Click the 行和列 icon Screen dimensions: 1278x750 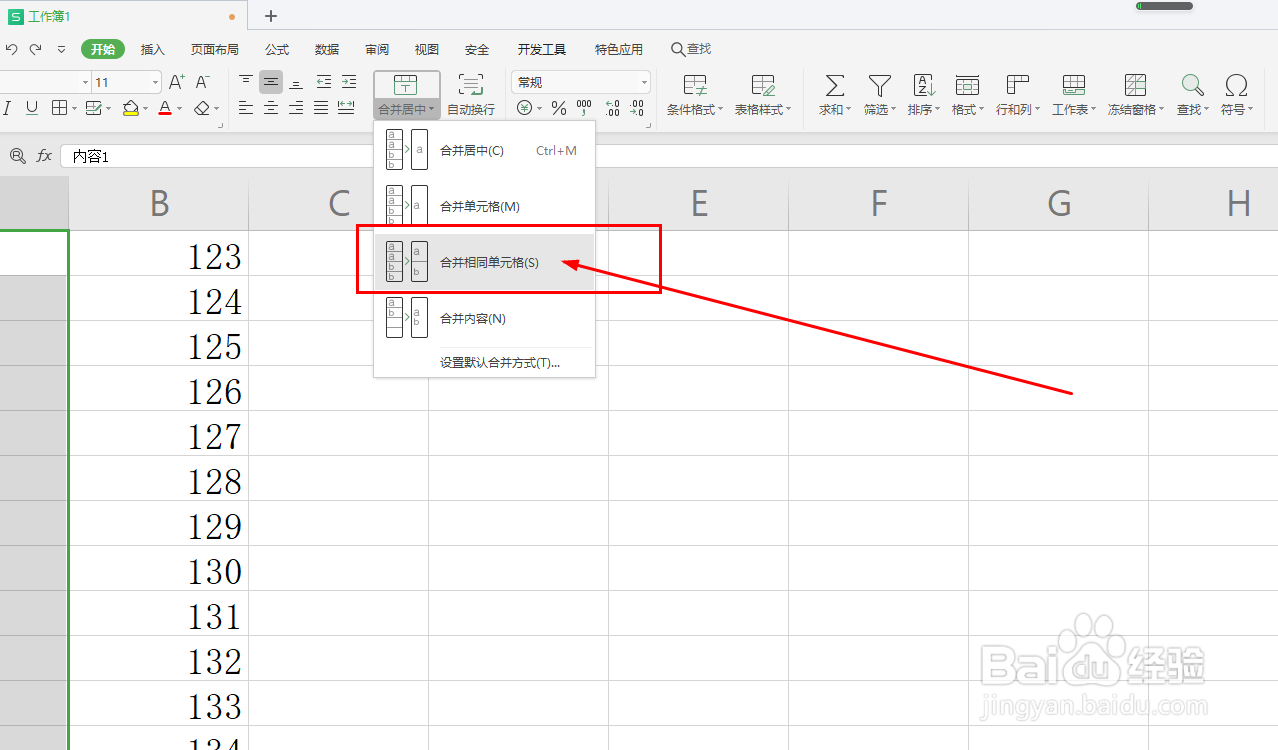point(1018,85)
